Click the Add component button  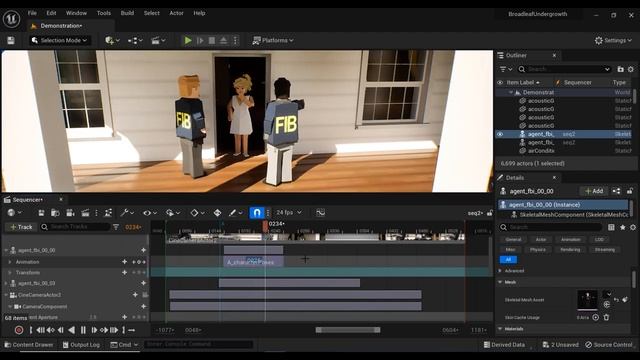594,191
